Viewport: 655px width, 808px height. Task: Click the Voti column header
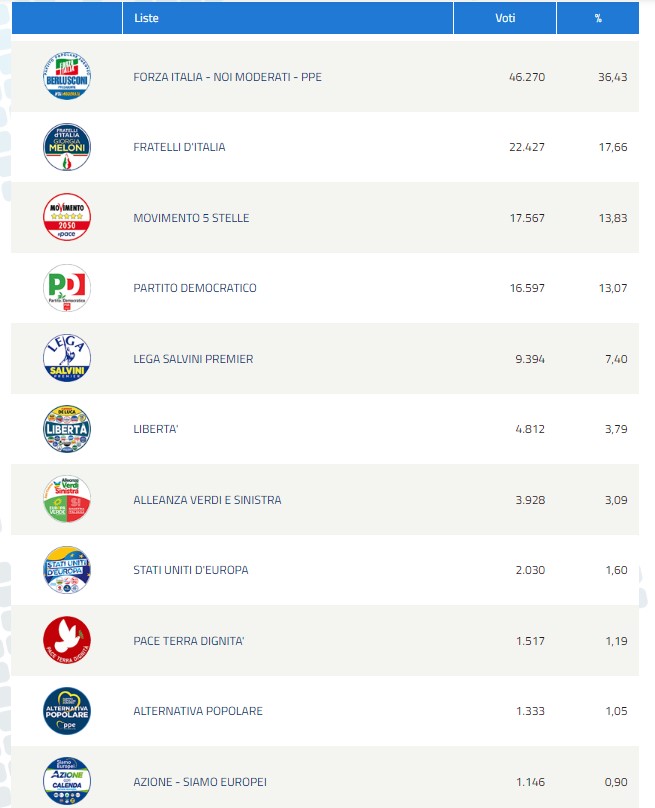[x=506, y=18]
